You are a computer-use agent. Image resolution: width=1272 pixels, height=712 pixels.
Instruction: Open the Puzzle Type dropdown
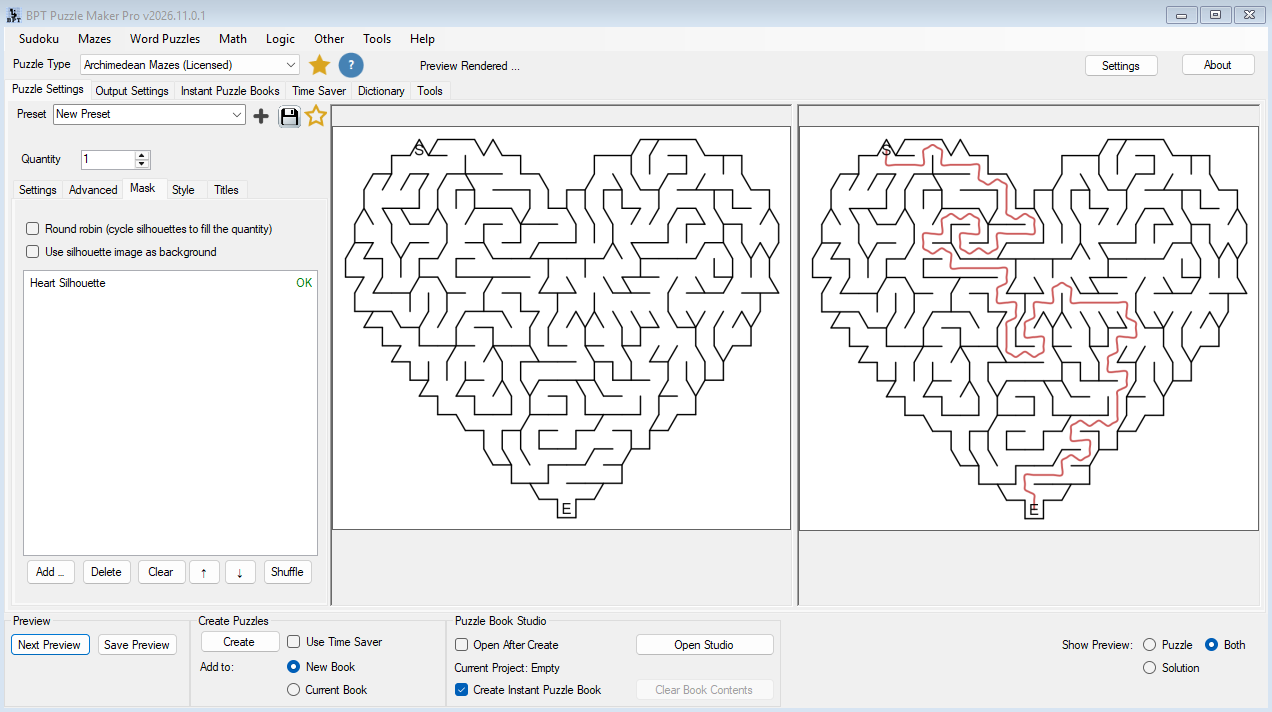click(189, 65)
